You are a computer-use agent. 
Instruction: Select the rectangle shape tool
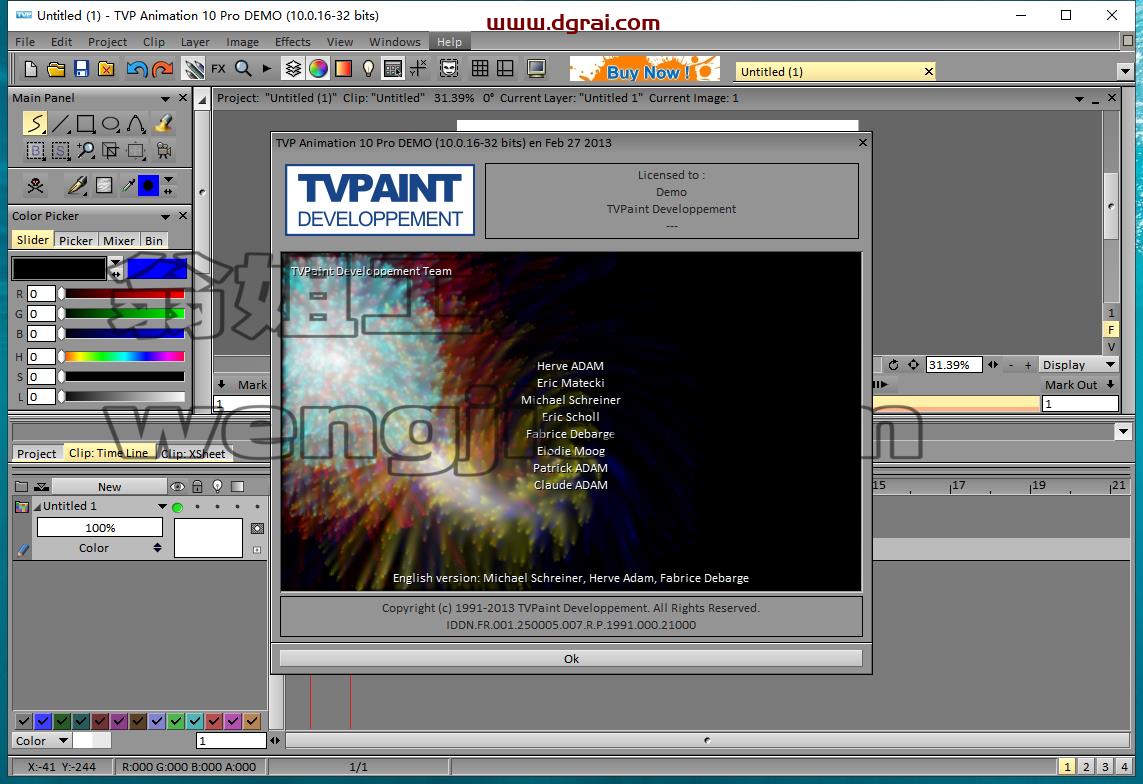85,124
